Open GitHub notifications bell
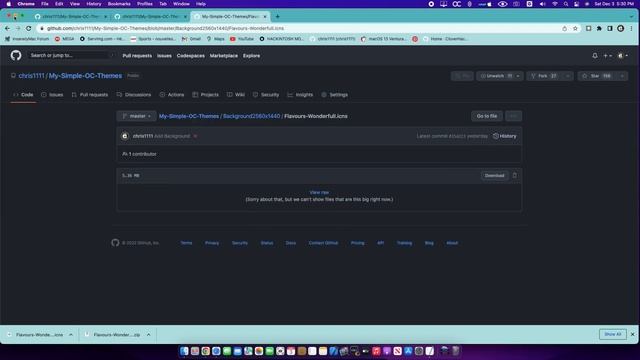This screenshot has height=360, width=640. [595, 56]
